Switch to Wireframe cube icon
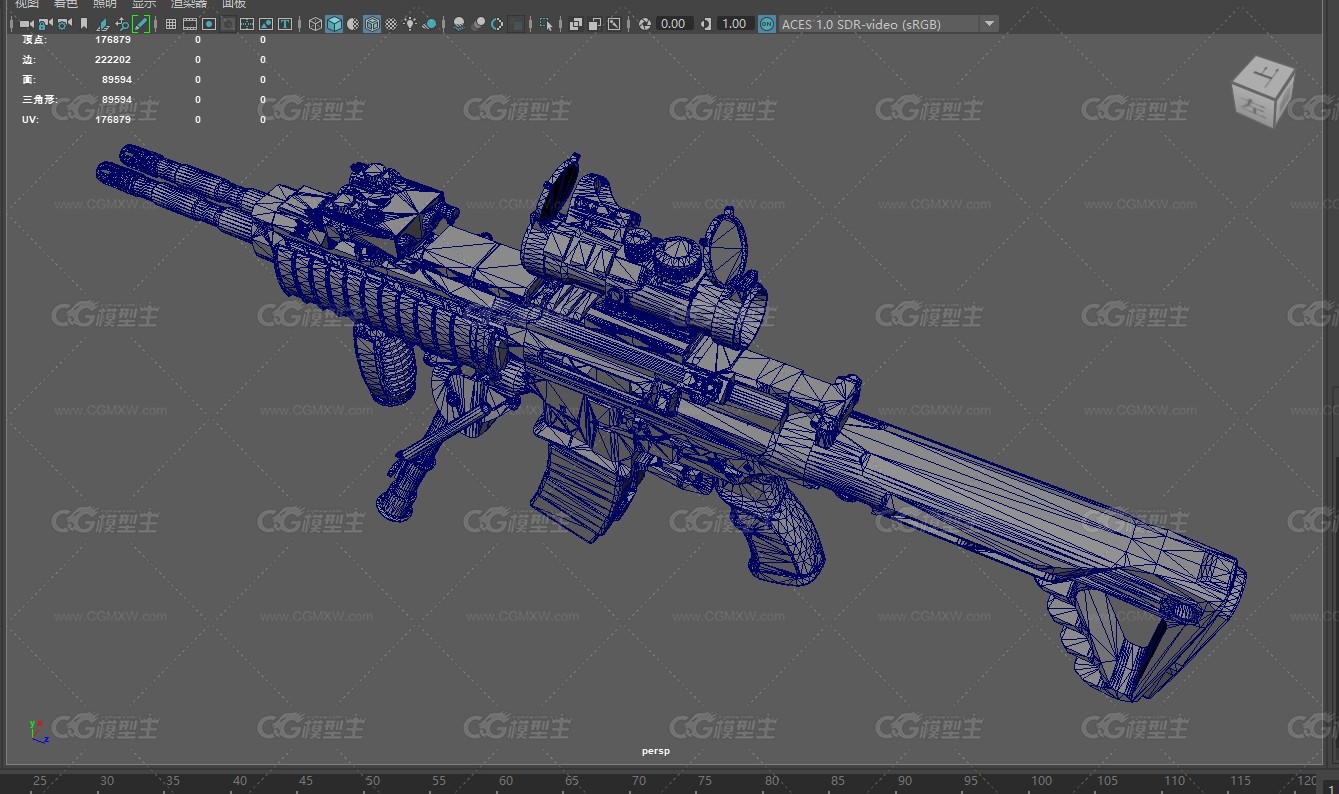1339x794 pixels. point(315,24)
